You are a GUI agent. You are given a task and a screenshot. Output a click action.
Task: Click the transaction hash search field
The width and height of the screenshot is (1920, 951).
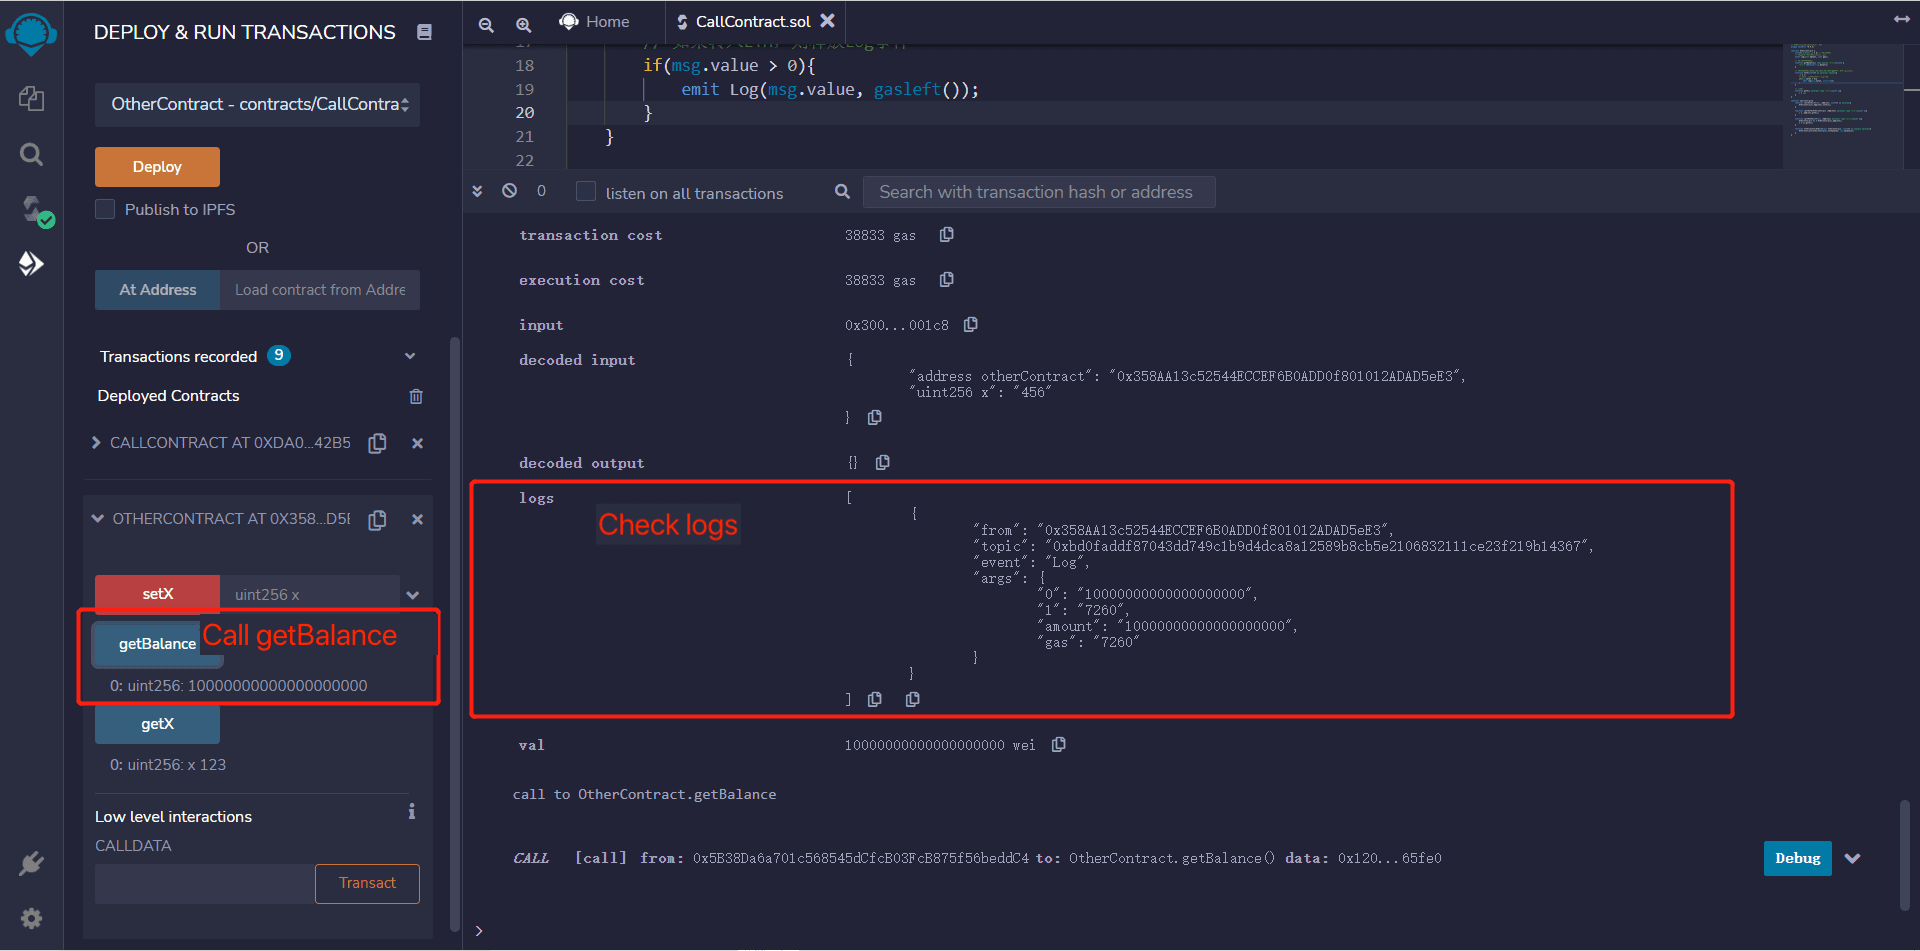[1038, 192]
